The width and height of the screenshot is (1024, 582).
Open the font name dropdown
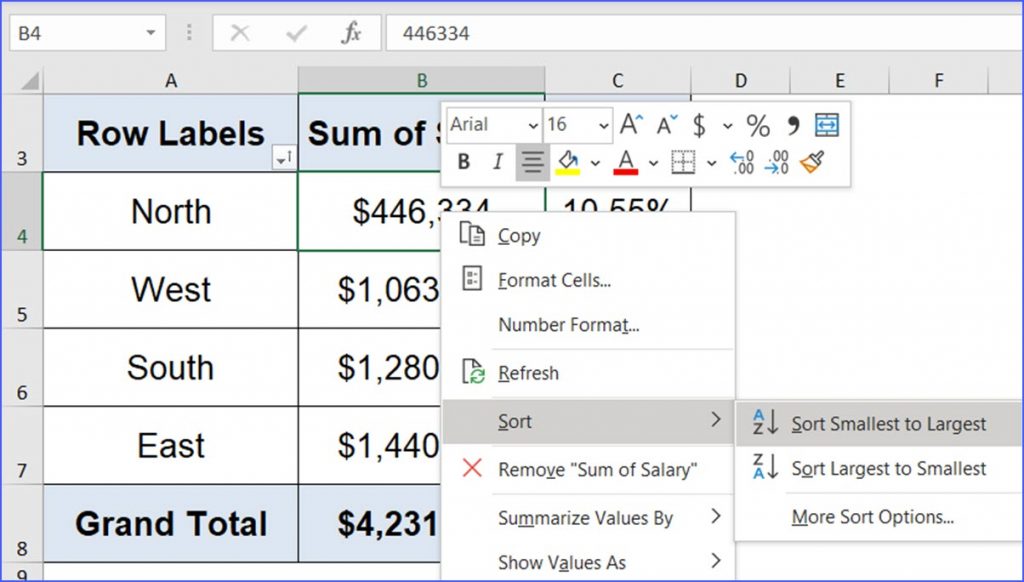click(x=532, y=125)
